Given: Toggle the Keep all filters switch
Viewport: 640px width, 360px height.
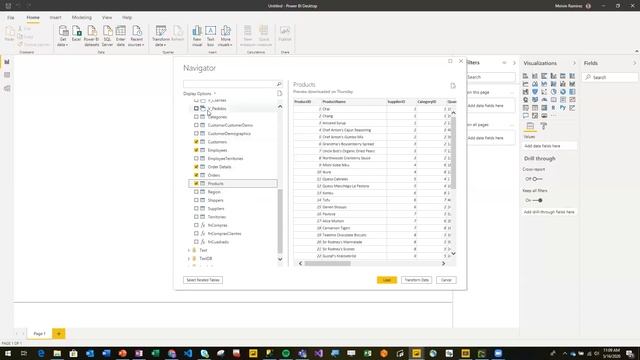Looking at the screenshot, I should tap(537, 200).
